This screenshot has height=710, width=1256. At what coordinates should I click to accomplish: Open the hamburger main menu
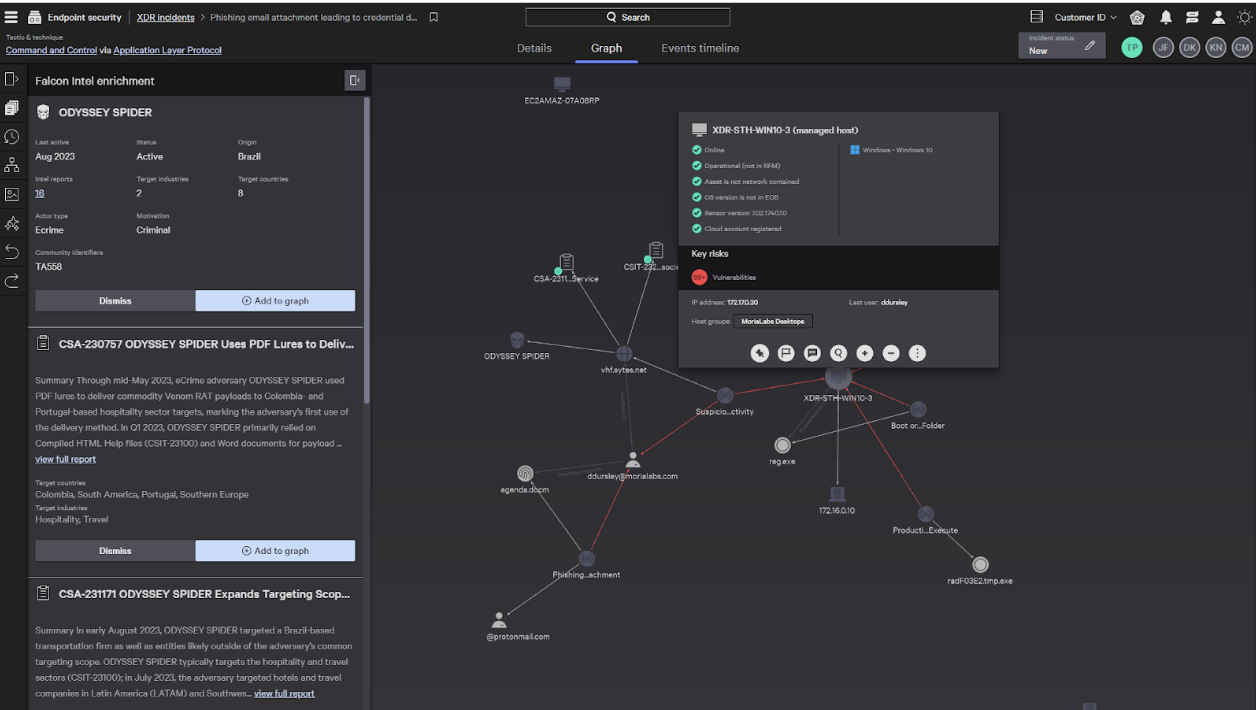coord(11,17)
